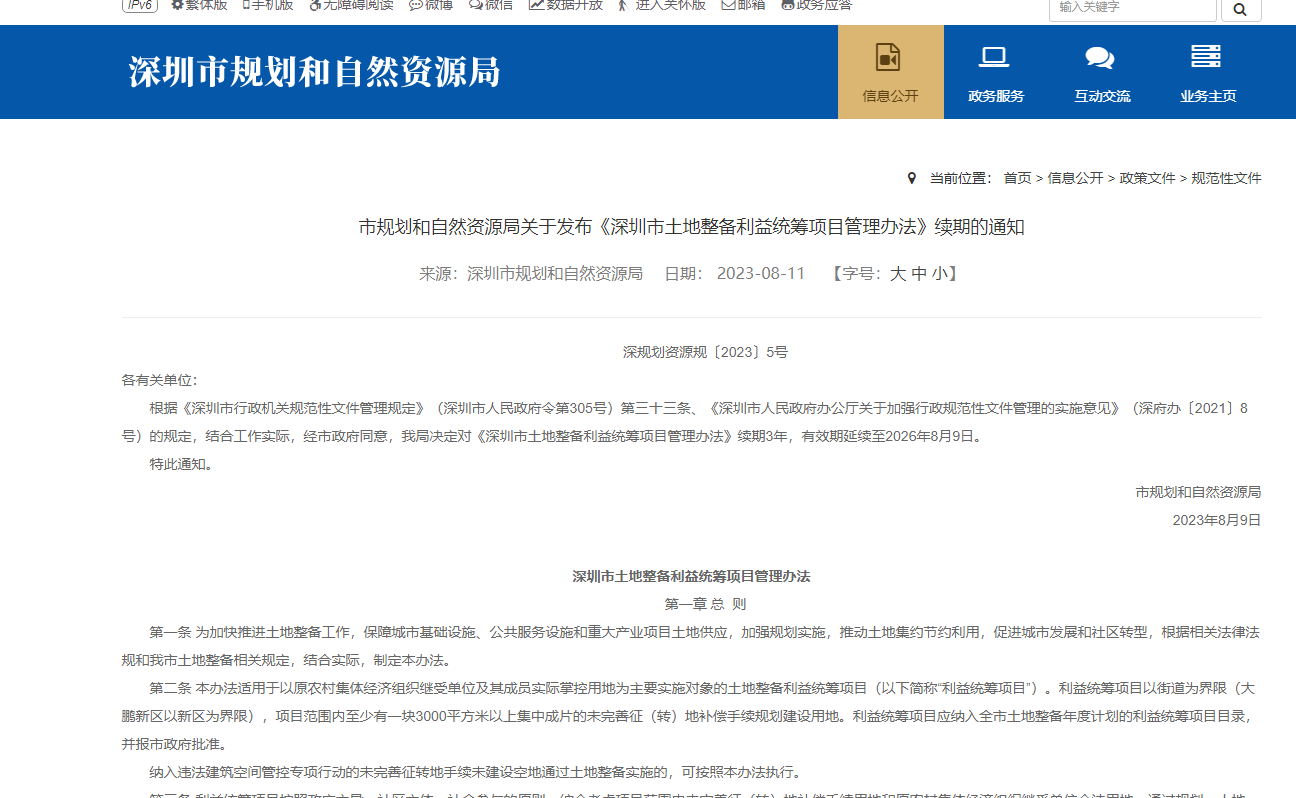Click the search magnifier button
The width and height of the screenshot is (1296, 798).
tap(1241, 9)
